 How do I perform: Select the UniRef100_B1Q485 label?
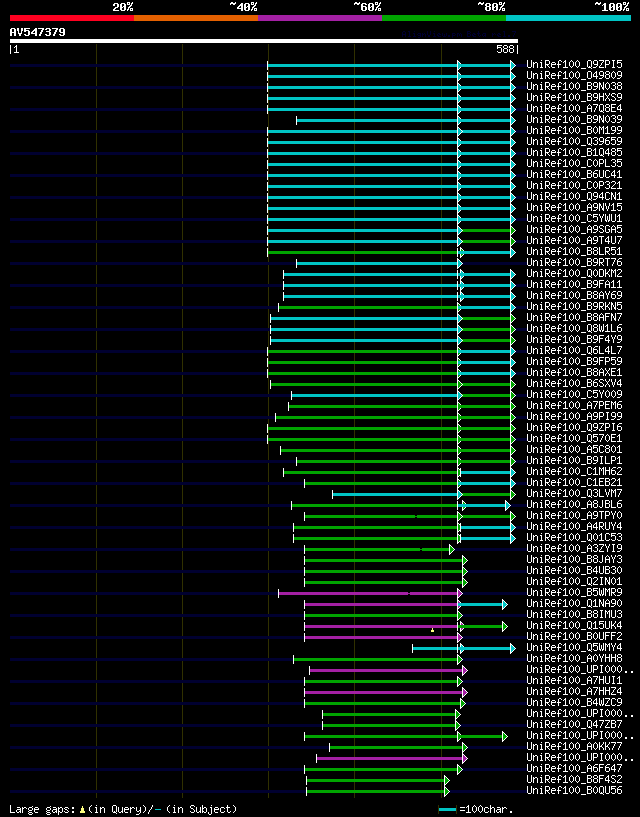point(574,153)
